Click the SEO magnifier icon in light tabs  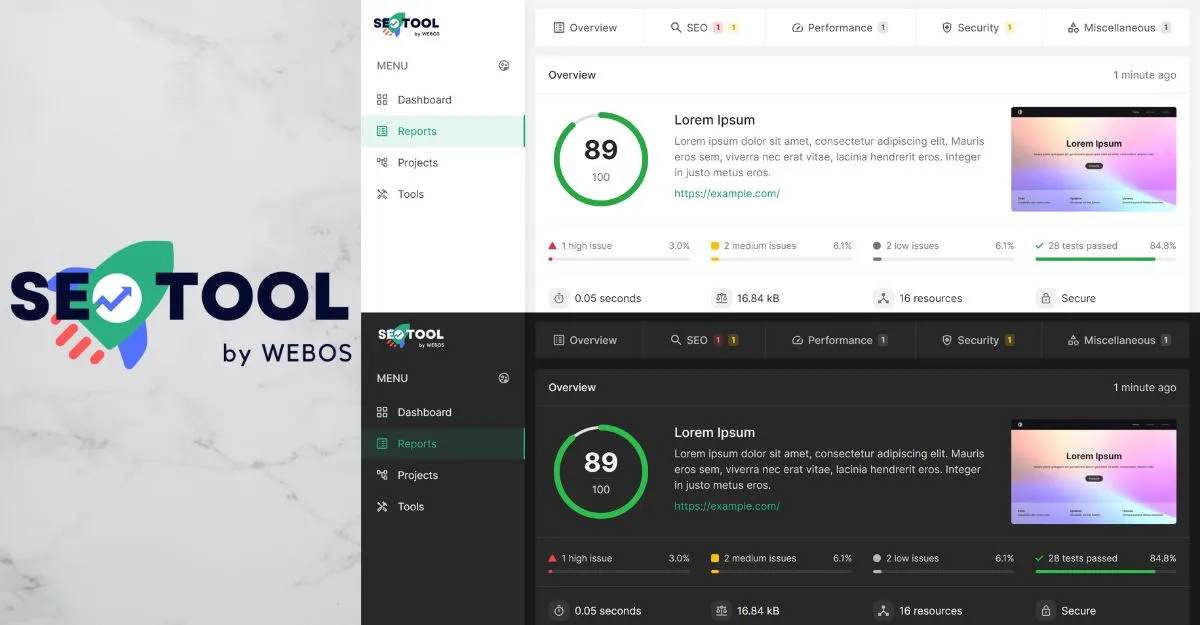676,28
